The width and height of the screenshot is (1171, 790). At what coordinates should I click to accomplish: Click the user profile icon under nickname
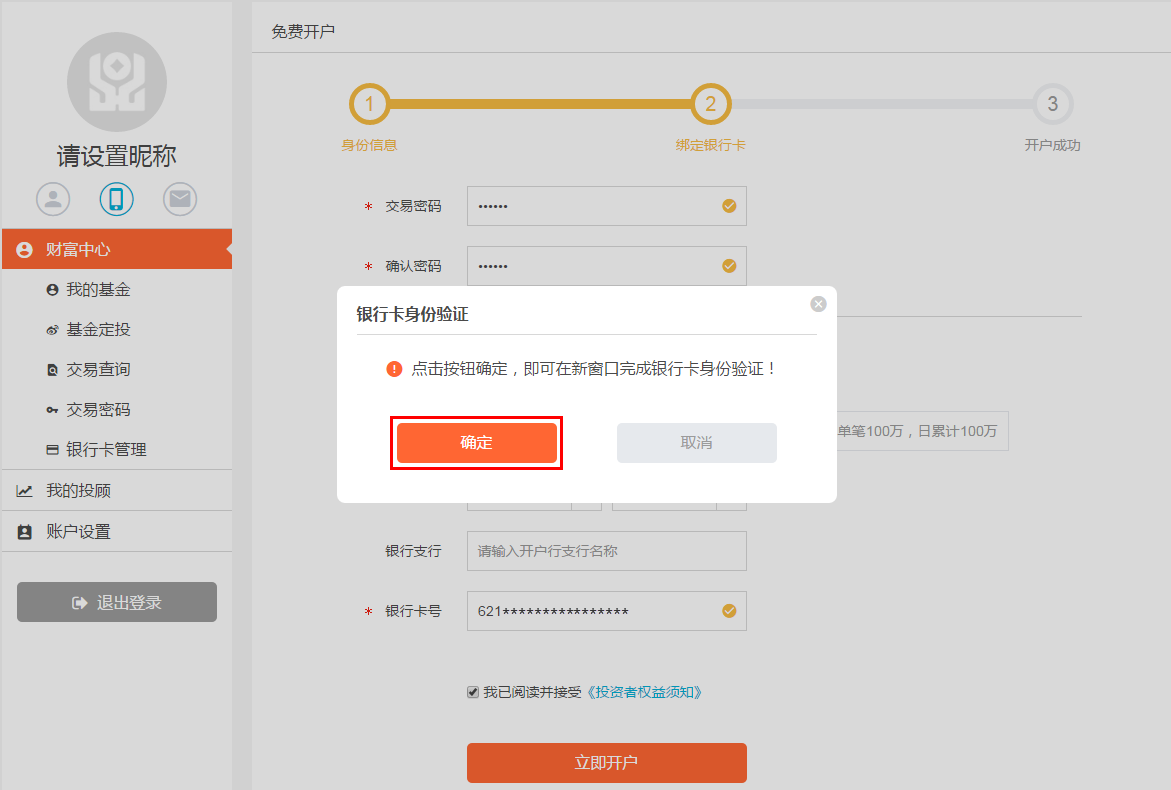(53, 199)
